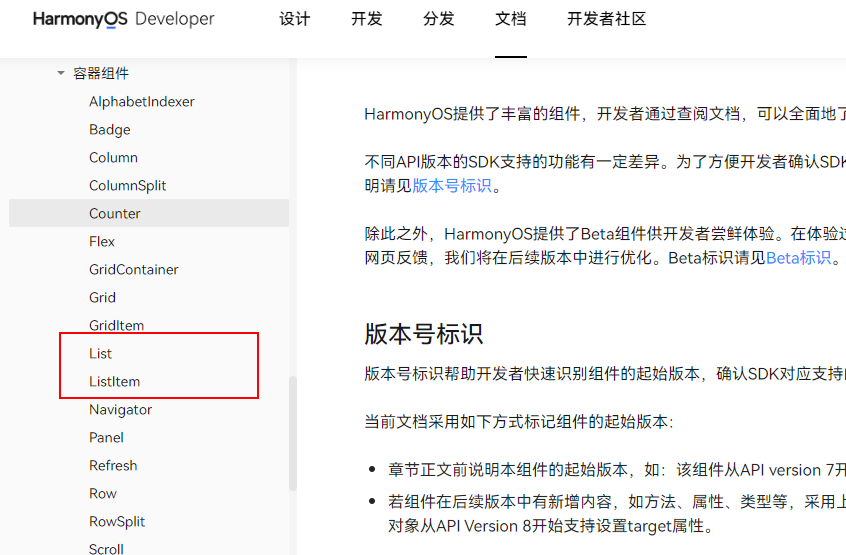Collapse the 容器组件 tree arrow
Screen dimensions: 846x555
click(x=60, y=73)
